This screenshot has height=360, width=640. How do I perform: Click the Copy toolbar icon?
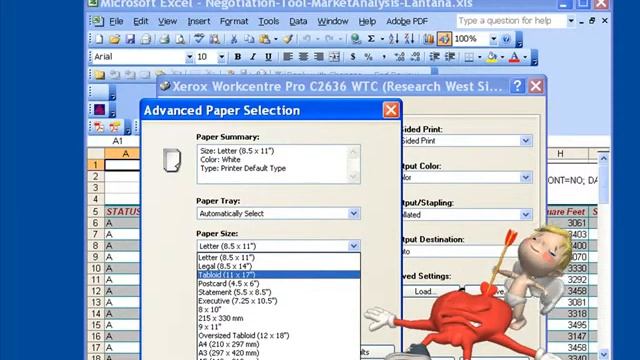[x=249, y=39]
